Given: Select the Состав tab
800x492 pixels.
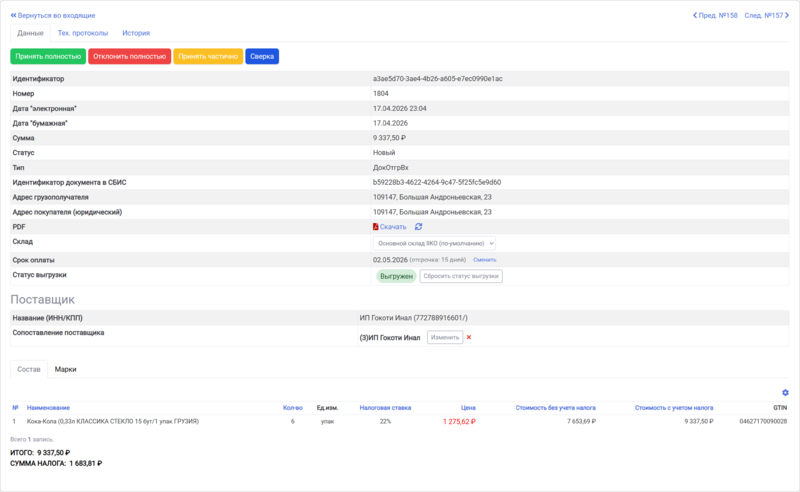Looking at the screenshot, I should [29, 369].
